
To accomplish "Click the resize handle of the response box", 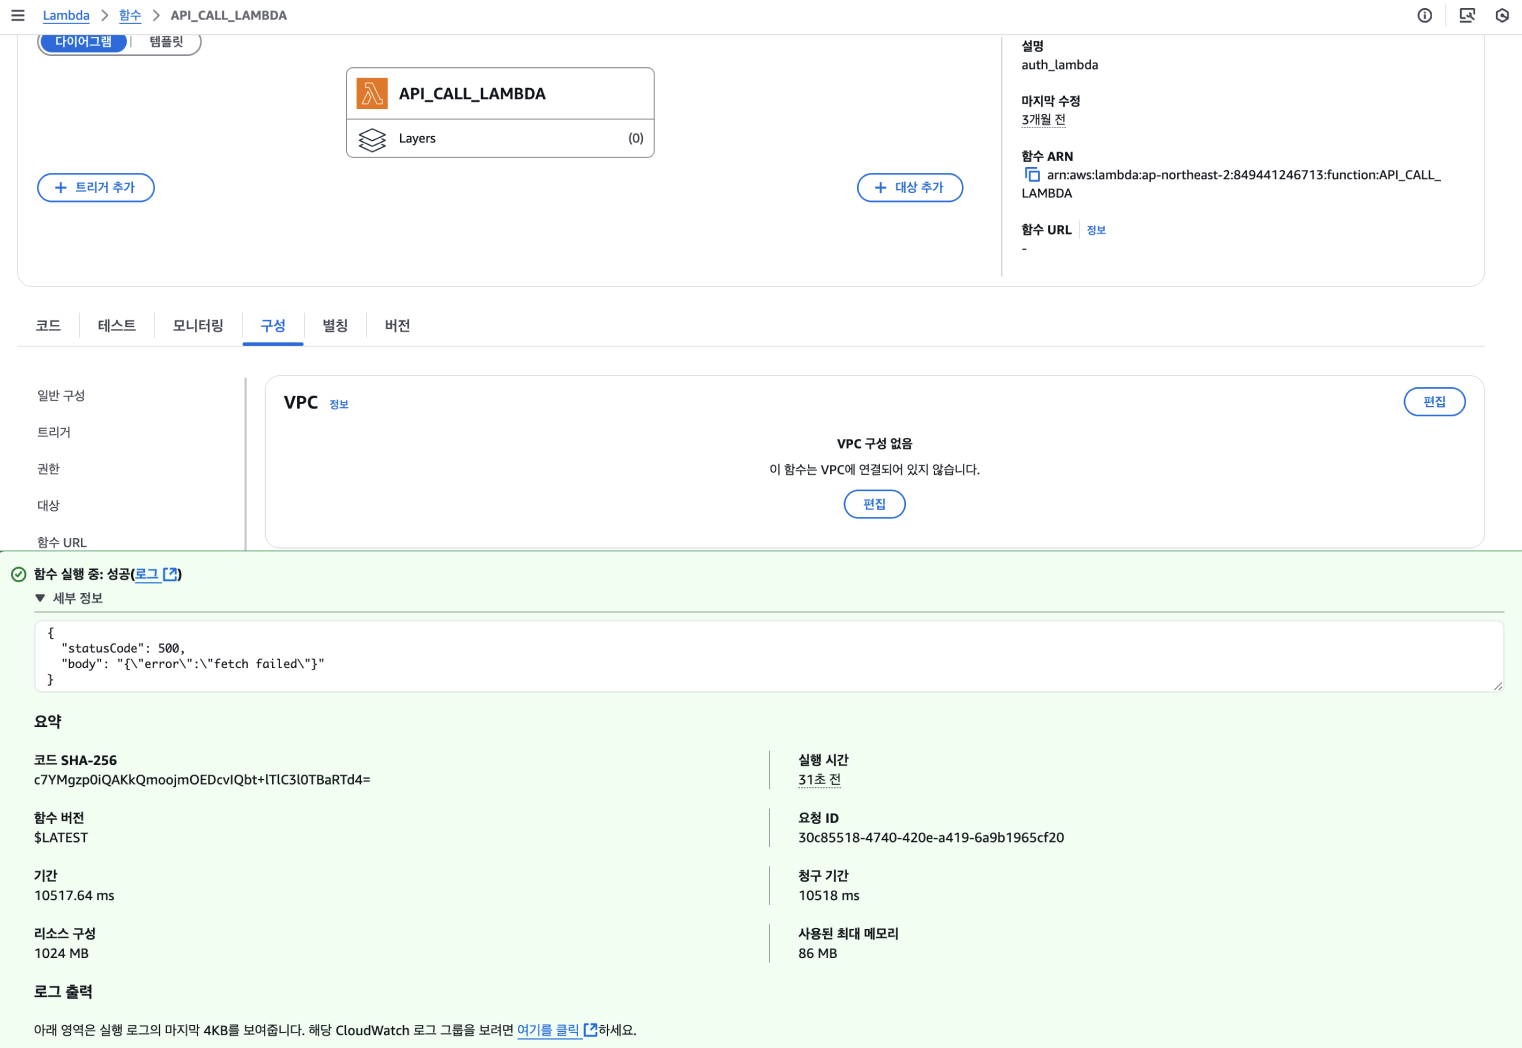I will tap(1497, 685).
